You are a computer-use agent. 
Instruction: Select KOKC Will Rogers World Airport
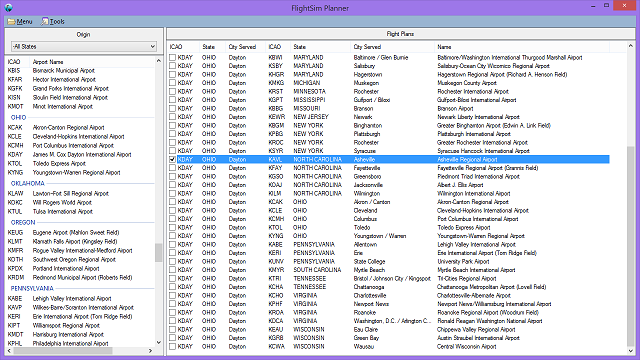click(x=80, y=202)
